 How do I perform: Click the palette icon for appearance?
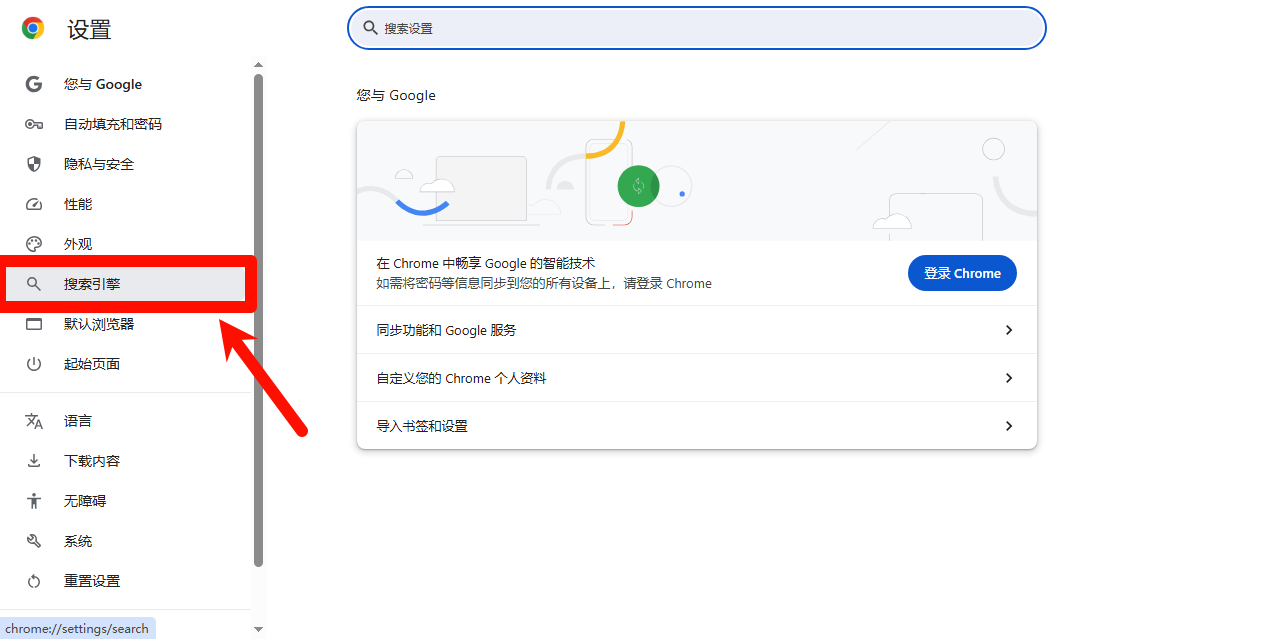coord(34,244)
